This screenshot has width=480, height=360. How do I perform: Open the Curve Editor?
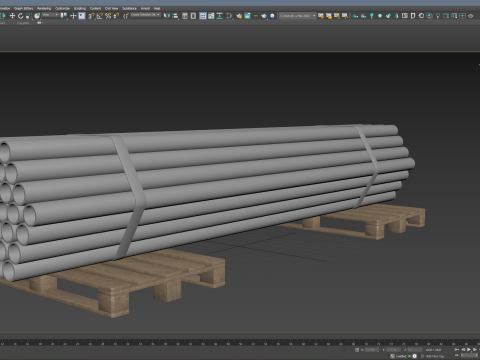coord(211,16)
